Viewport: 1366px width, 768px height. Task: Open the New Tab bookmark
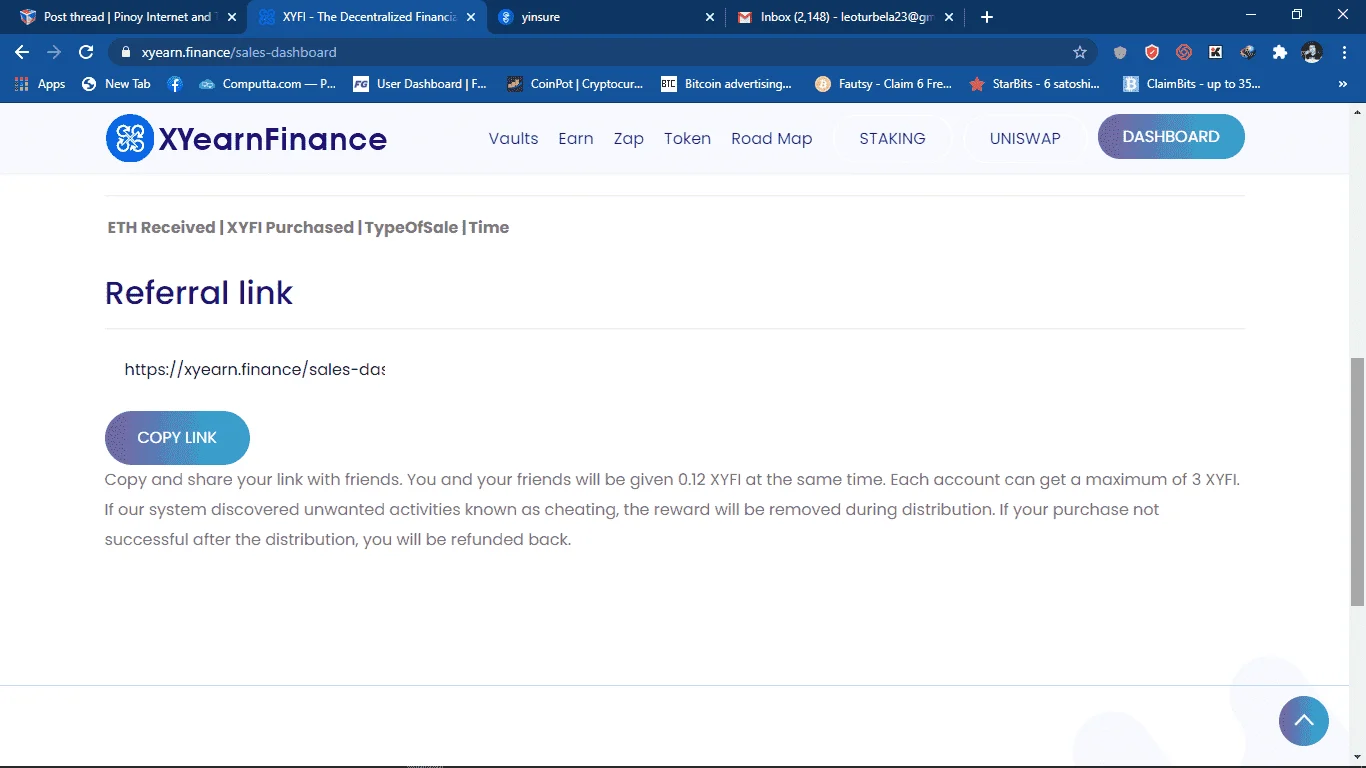116,84
